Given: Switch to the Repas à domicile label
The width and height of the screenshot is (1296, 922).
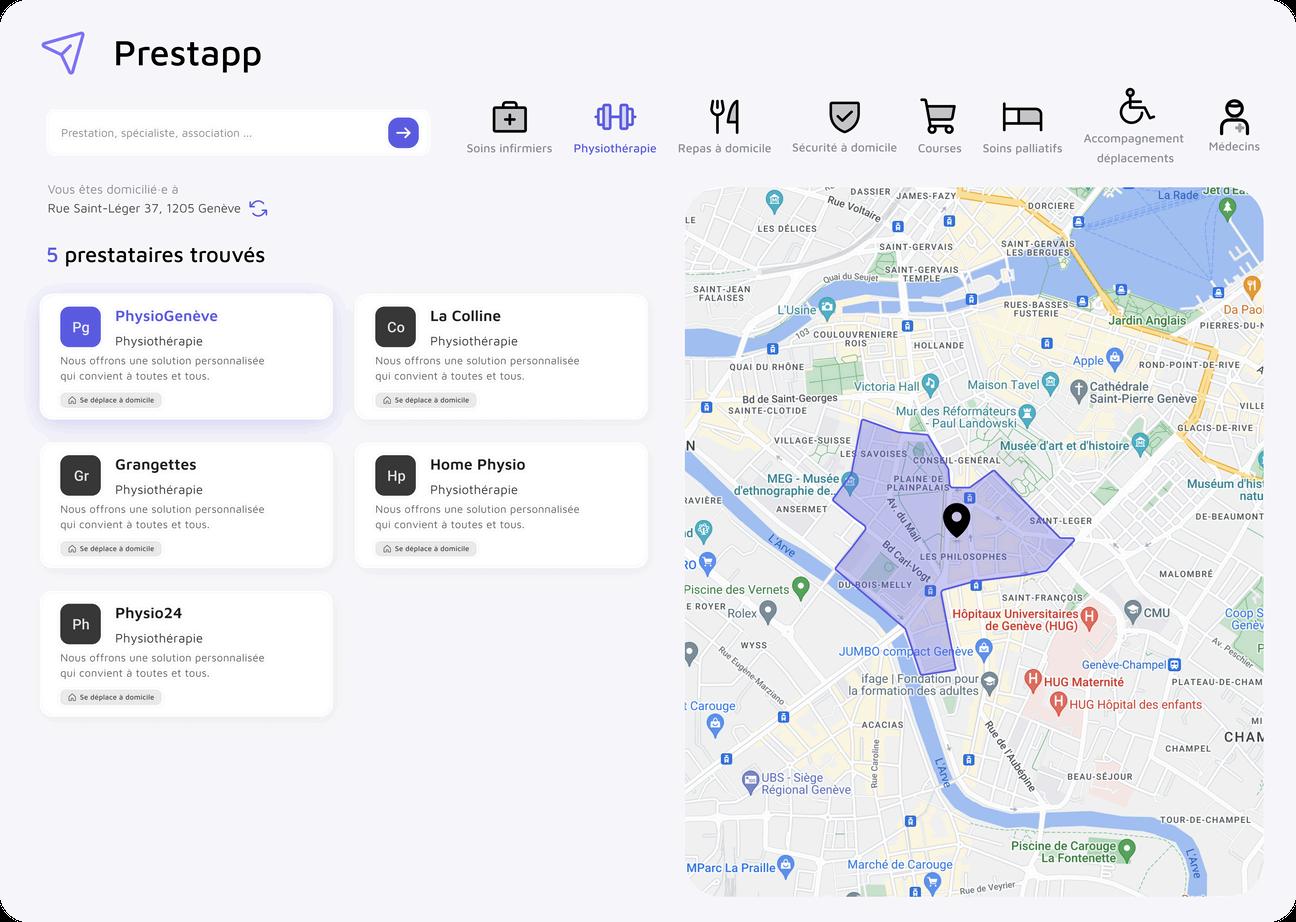Looking at the screenshot, I should (x=724, y=148).
